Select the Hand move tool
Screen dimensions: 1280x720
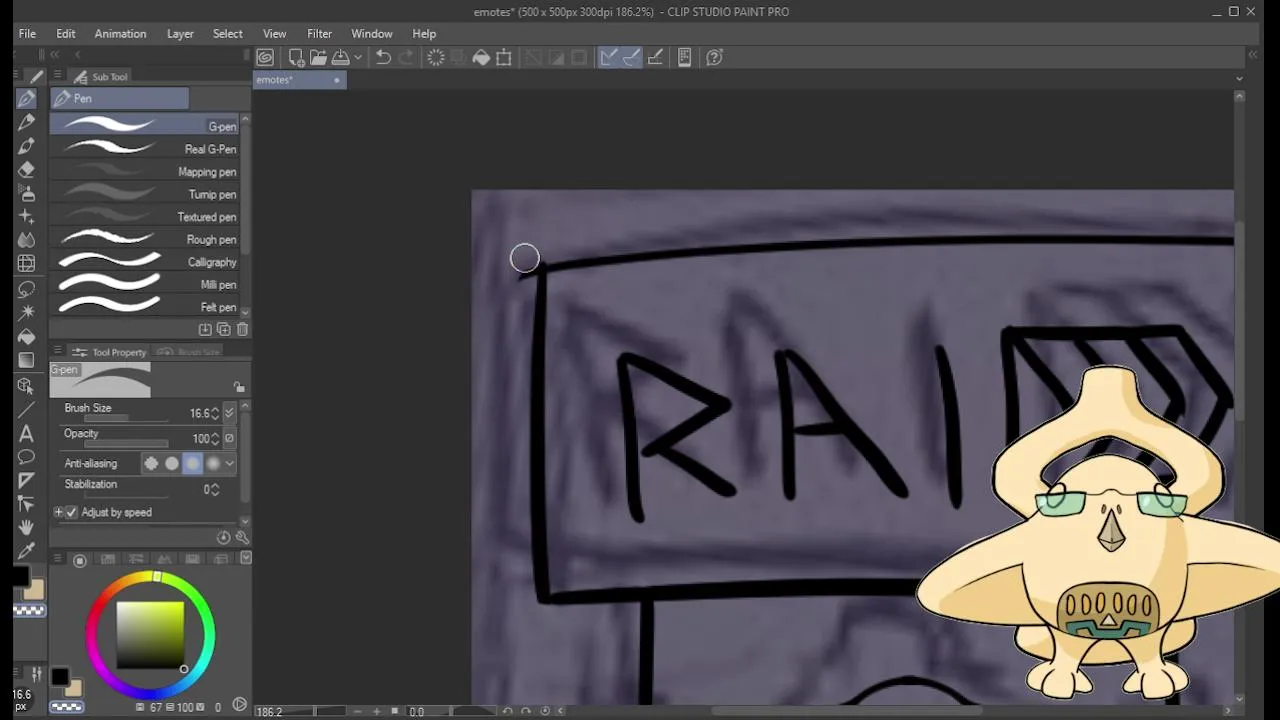27,527
